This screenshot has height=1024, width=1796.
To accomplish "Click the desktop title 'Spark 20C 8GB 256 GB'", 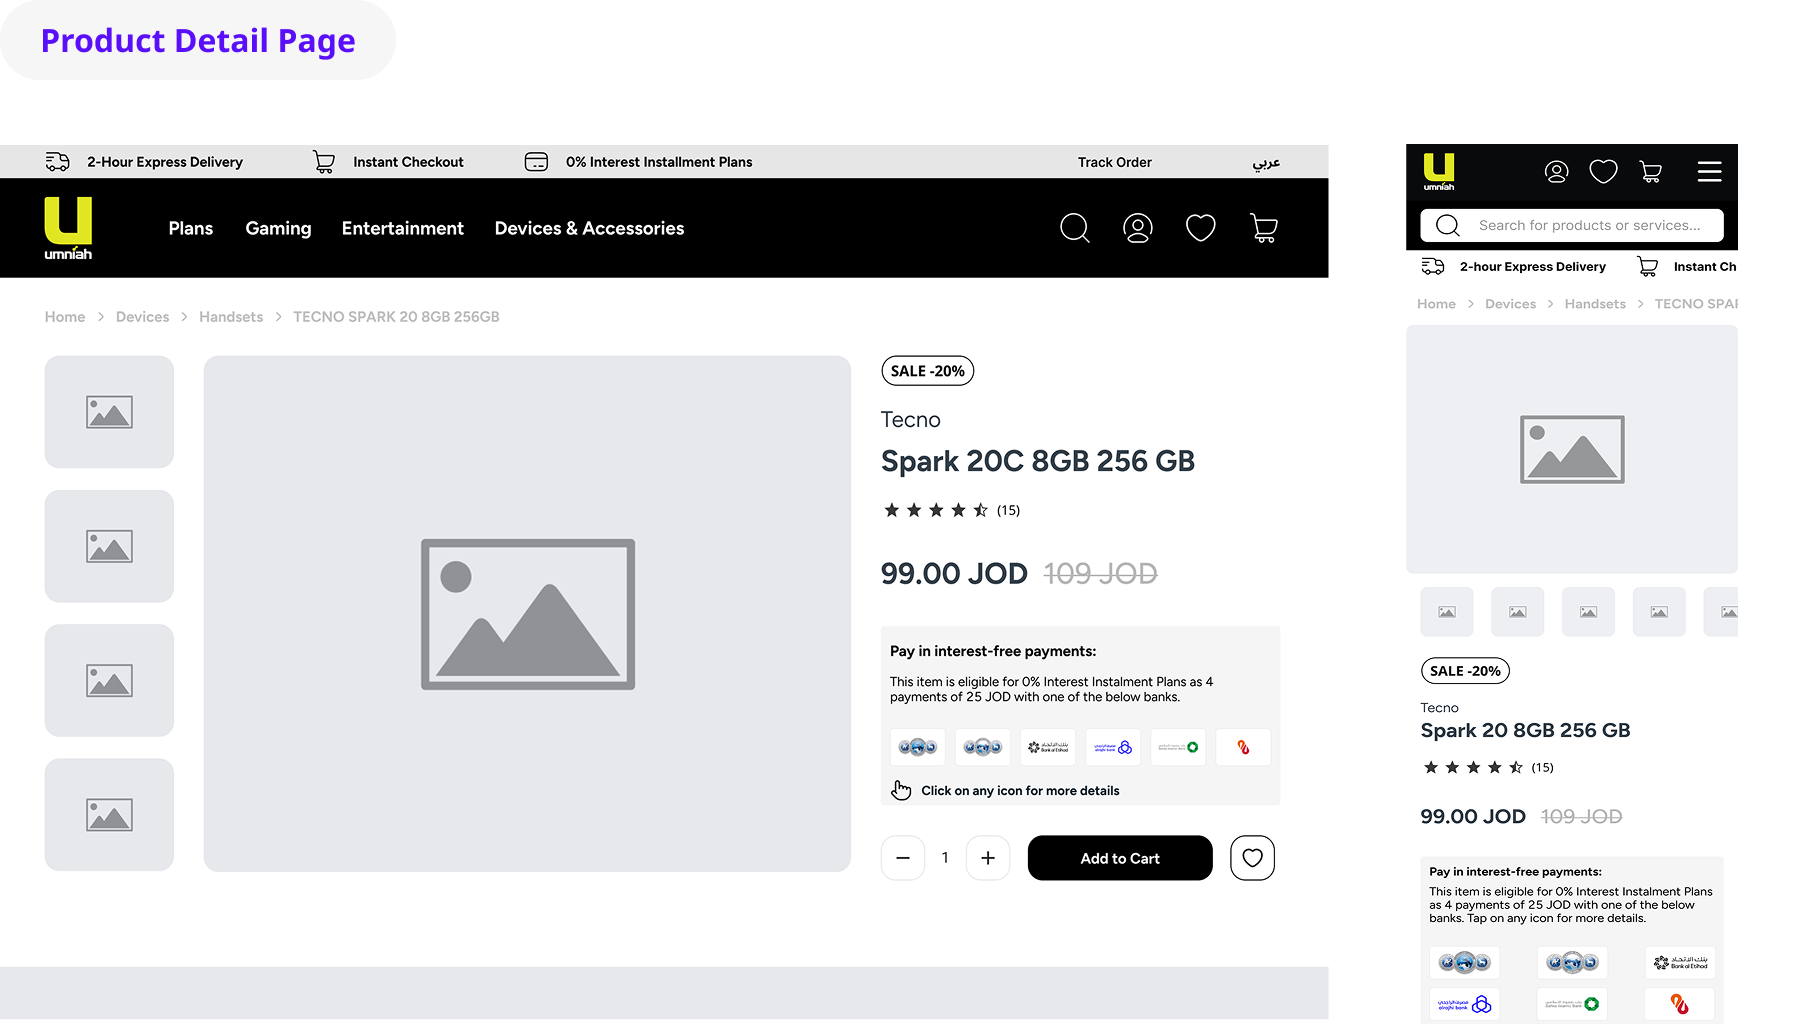I will [x=1037, y=461].
